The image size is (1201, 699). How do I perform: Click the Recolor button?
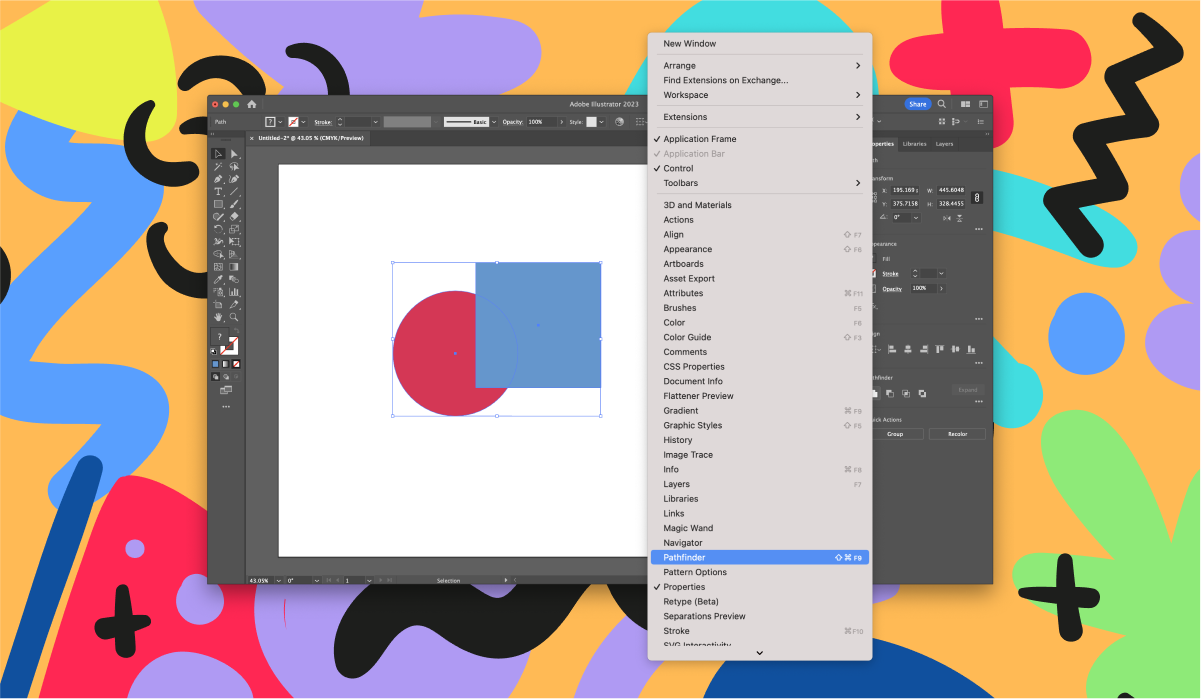click(x=956, y=433)
